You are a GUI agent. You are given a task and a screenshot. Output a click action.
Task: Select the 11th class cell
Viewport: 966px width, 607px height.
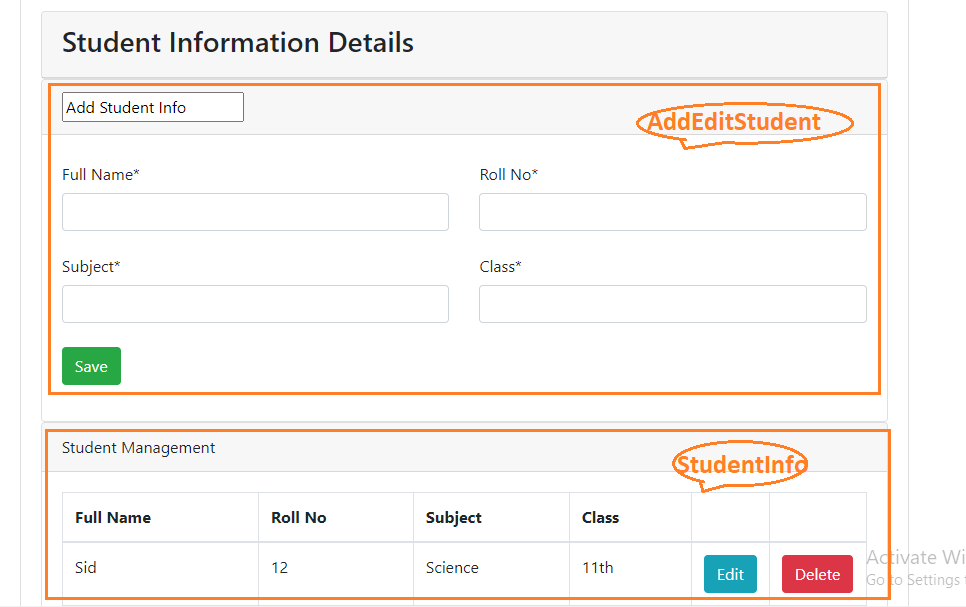pos(598,568)
